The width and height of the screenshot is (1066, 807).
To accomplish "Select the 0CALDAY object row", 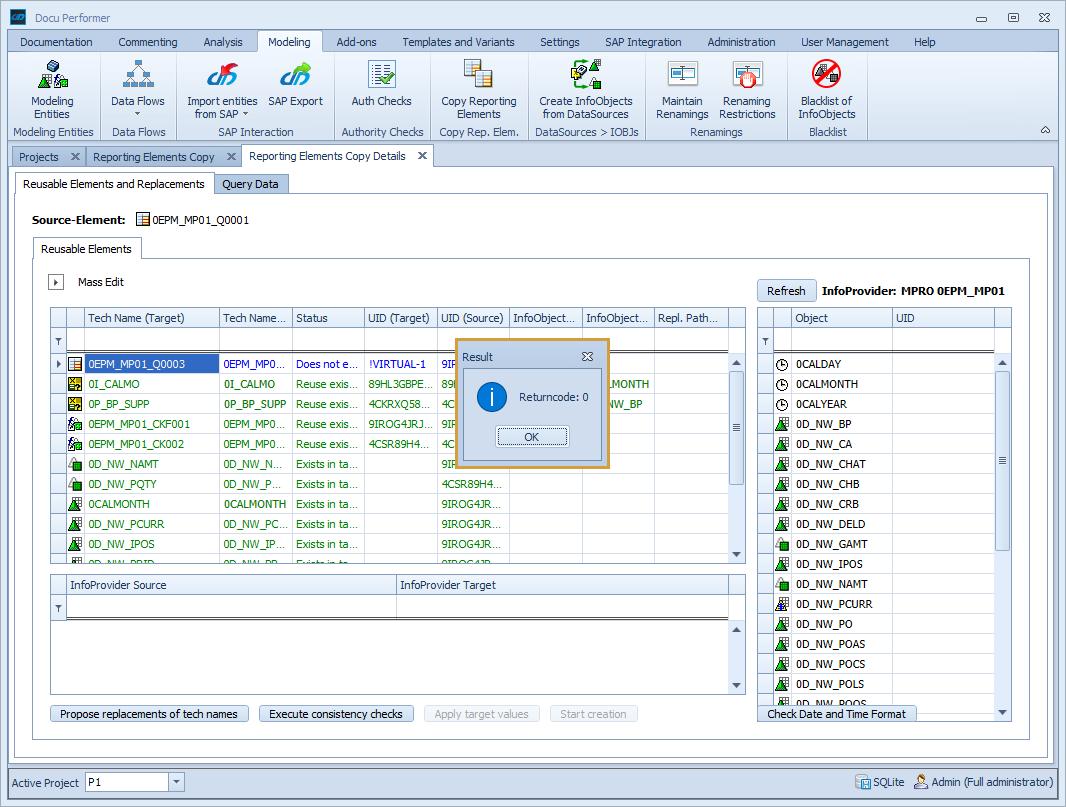I will (818, 364).
